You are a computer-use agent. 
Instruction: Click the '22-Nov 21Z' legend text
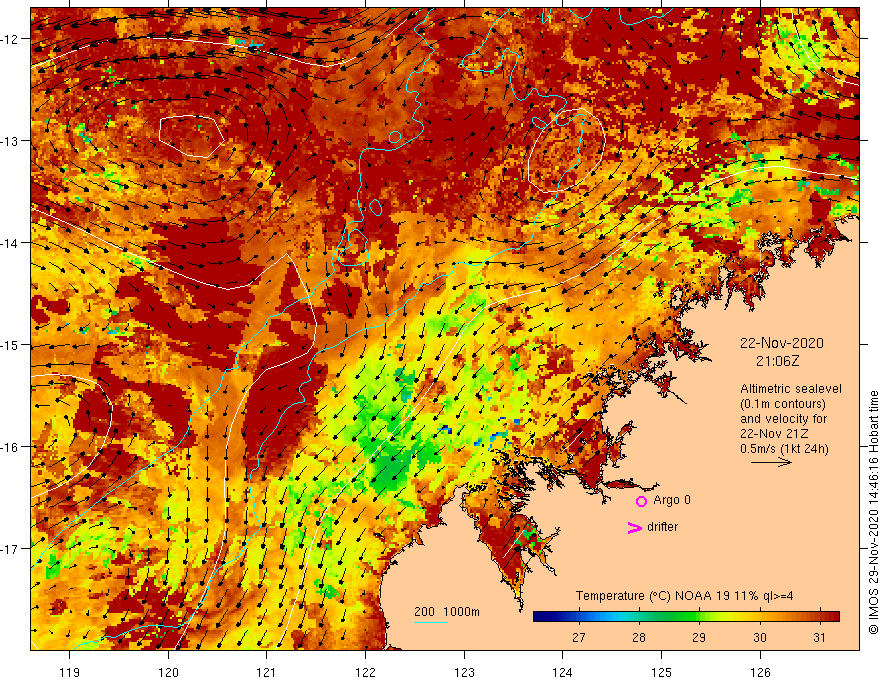tap(775, 434)
